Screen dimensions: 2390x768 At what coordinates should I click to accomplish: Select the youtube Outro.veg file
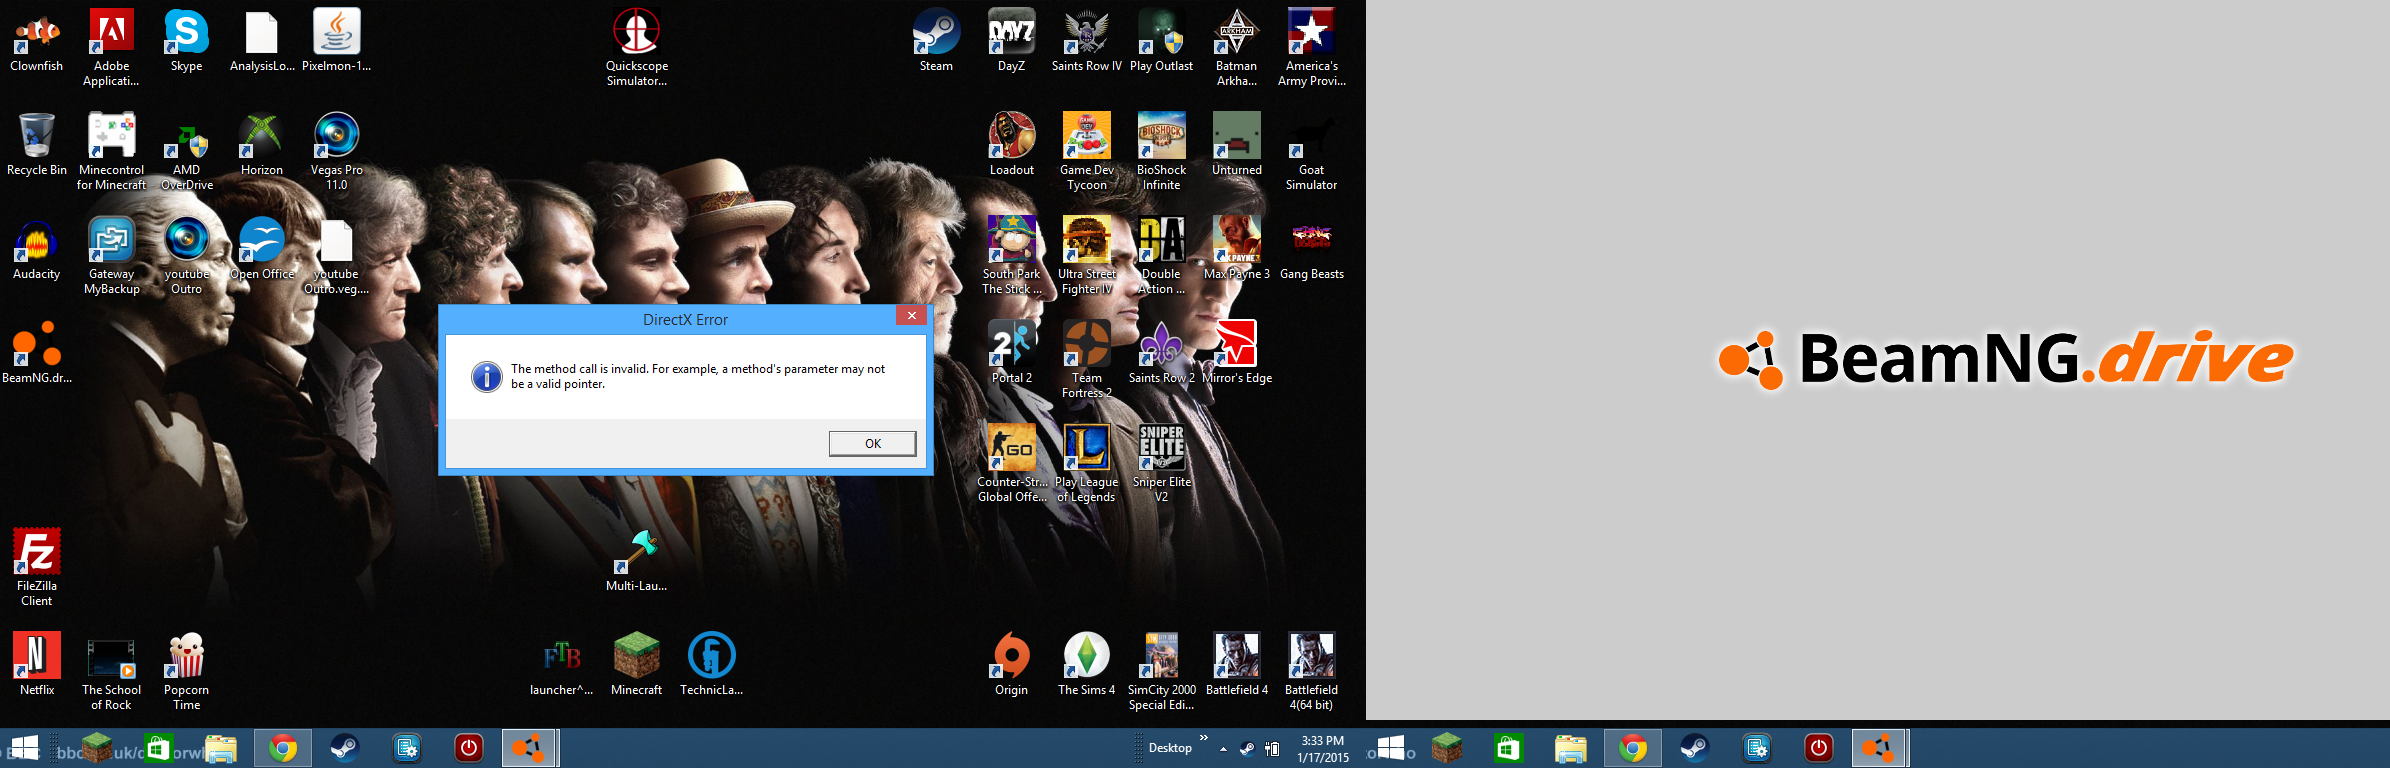pyautogui.click(x=337, y=256)
